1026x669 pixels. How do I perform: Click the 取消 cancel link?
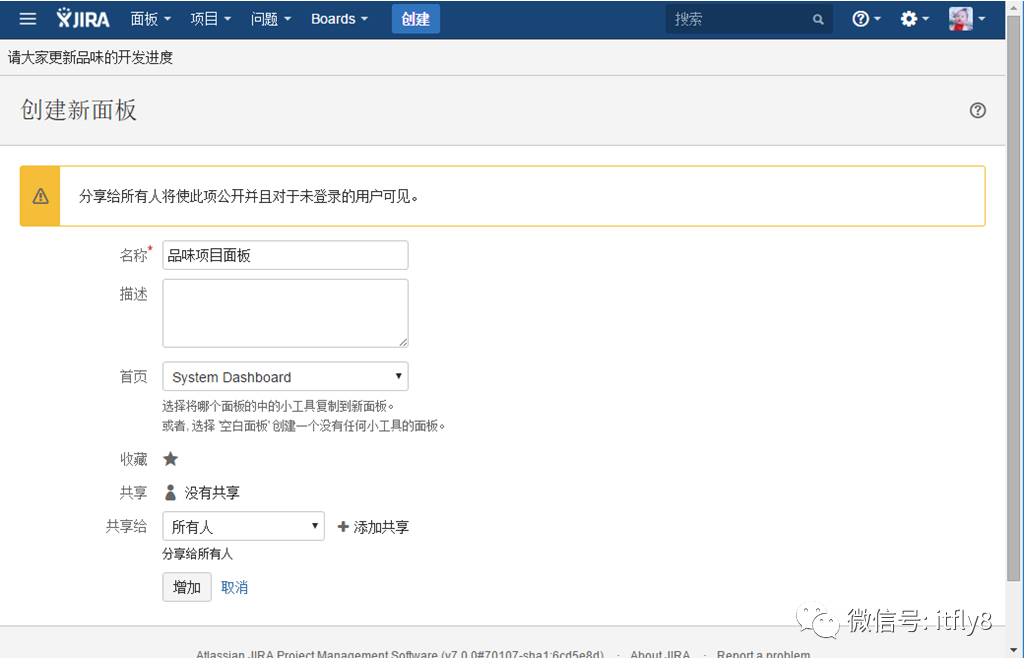point(234,587)
